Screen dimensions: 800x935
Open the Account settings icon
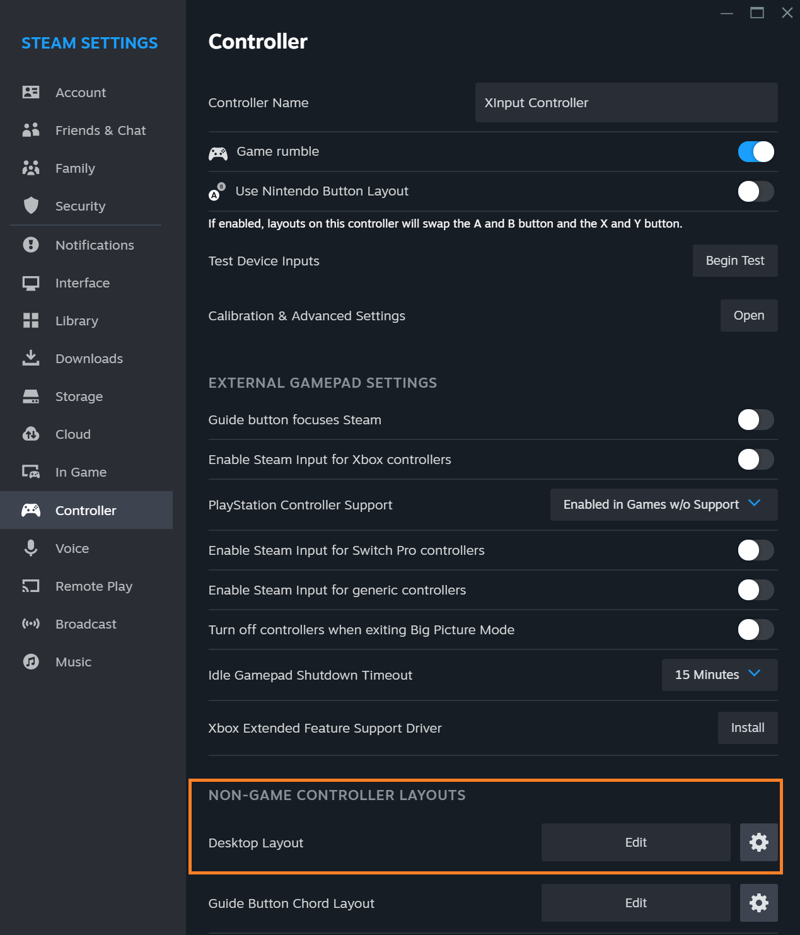point(31,92)
